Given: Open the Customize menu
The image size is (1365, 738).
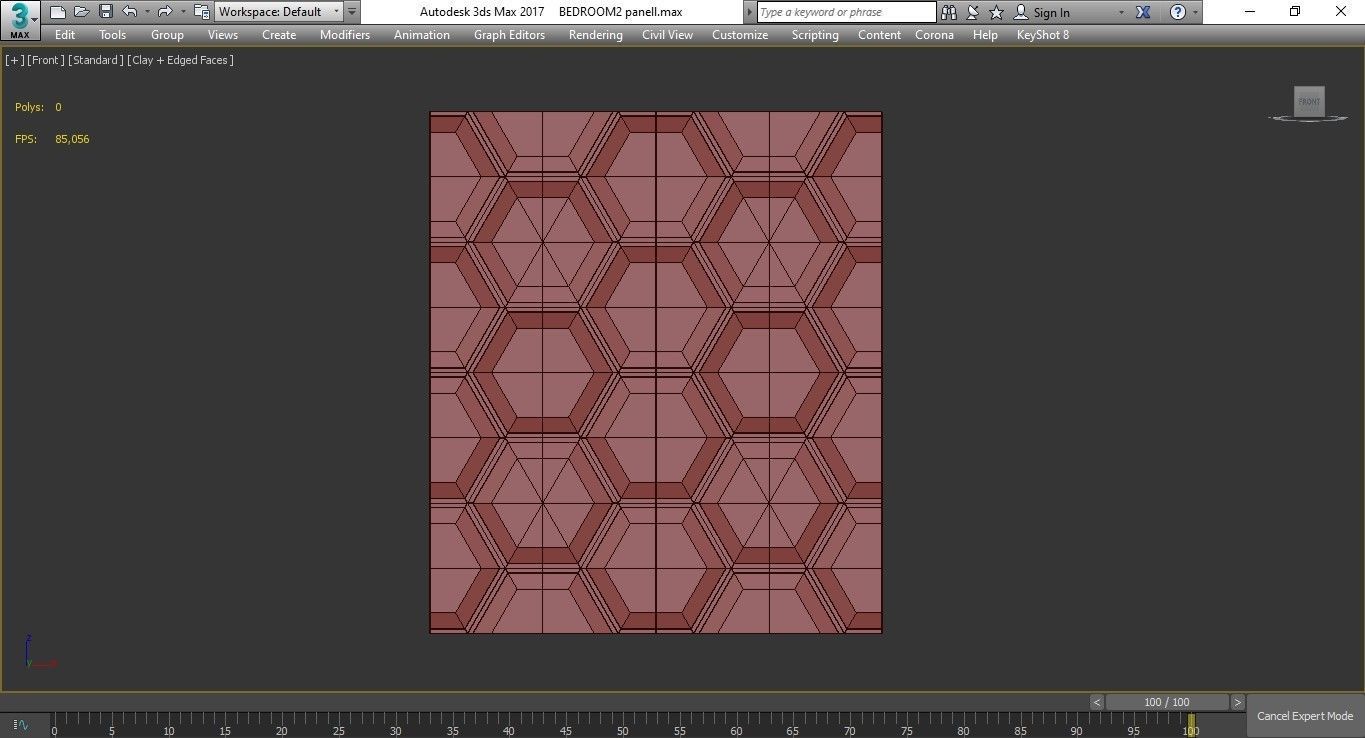Looking at the screenshot, I should [740, 34].
